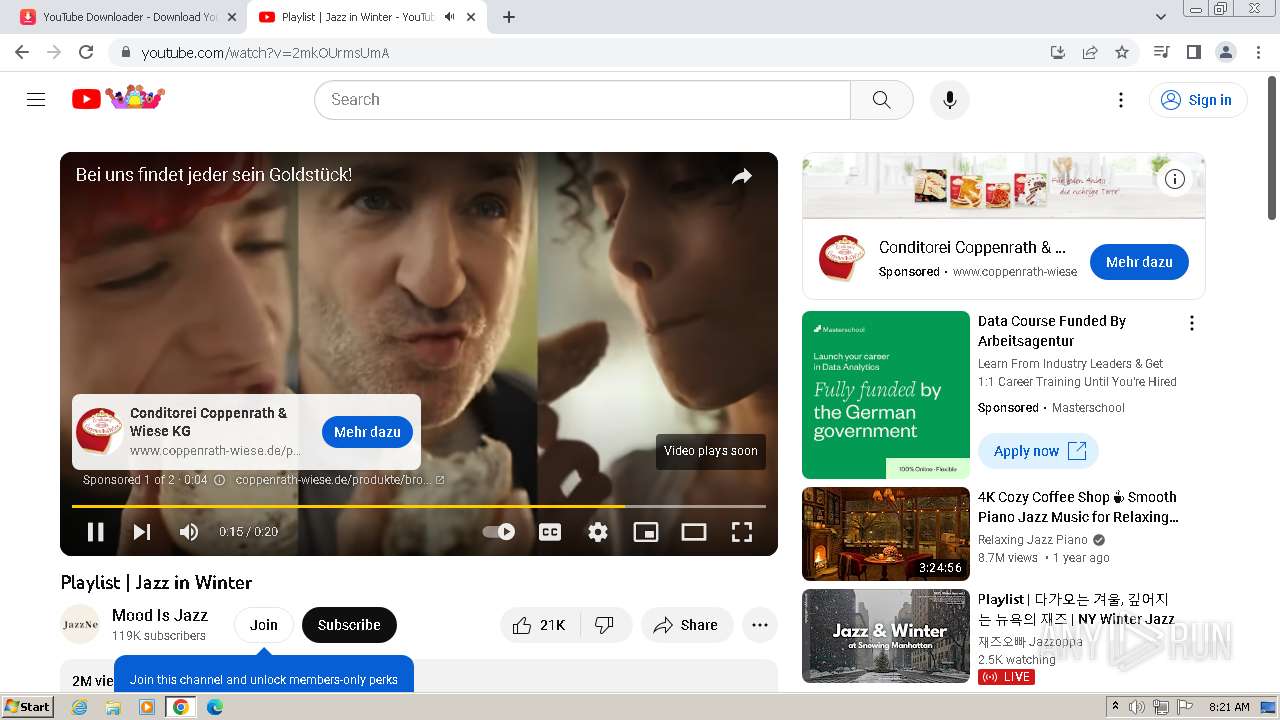This screenshot has height=720, width=1280.
Task: Click Mood Is Jazz channel avatar
Action: (80, 625)
